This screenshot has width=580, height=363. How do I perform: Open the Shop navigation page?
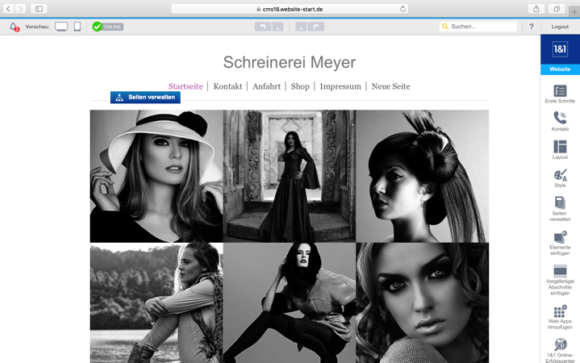300,86
